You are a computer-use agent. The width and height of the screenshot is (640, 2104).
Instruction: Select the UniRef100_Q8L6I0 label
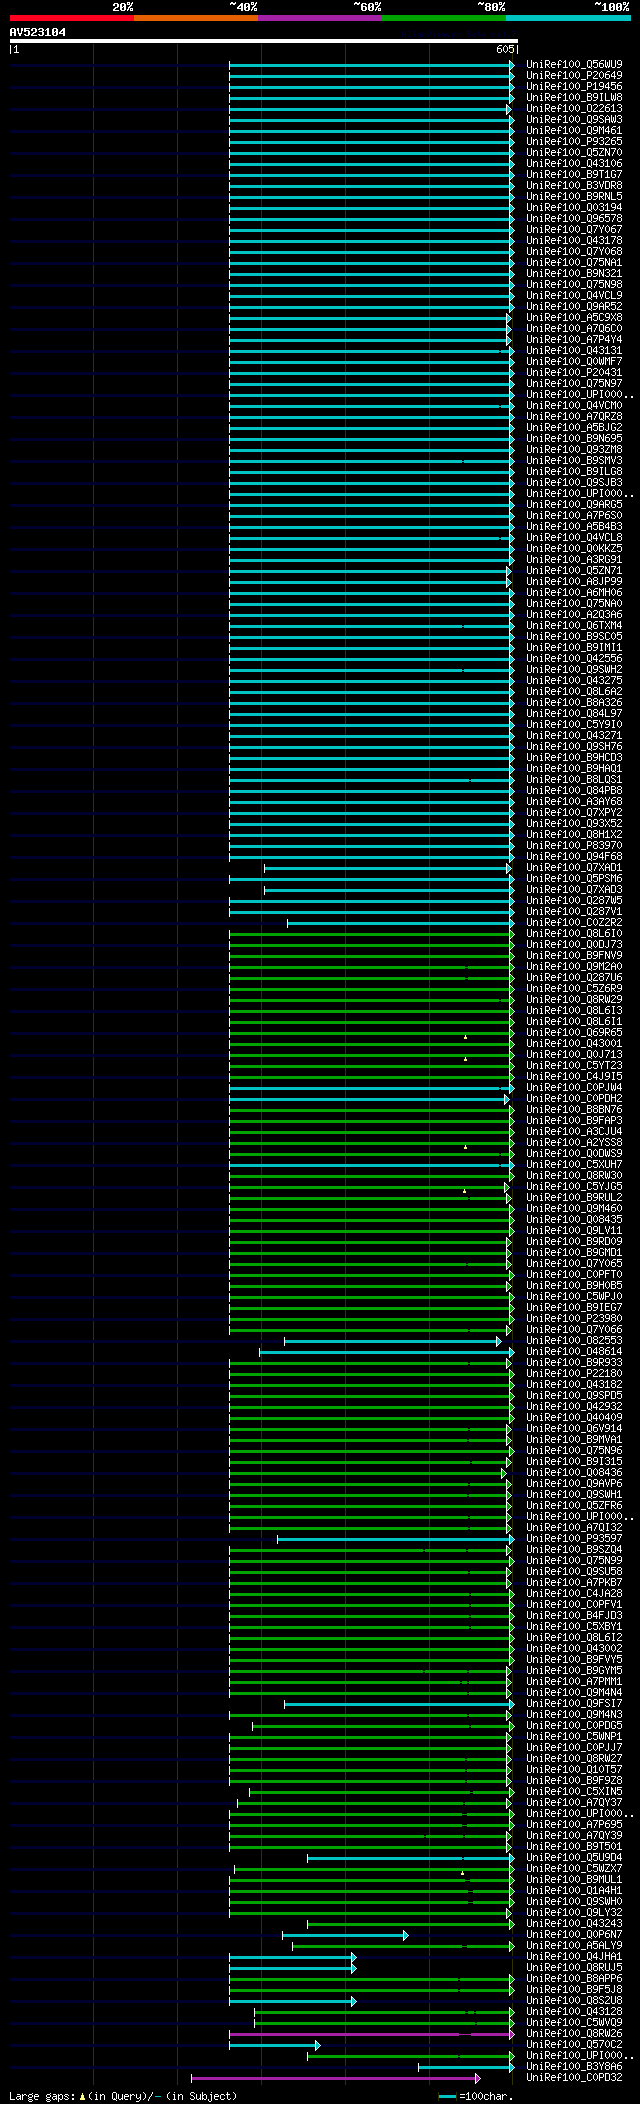click(574, 934)
